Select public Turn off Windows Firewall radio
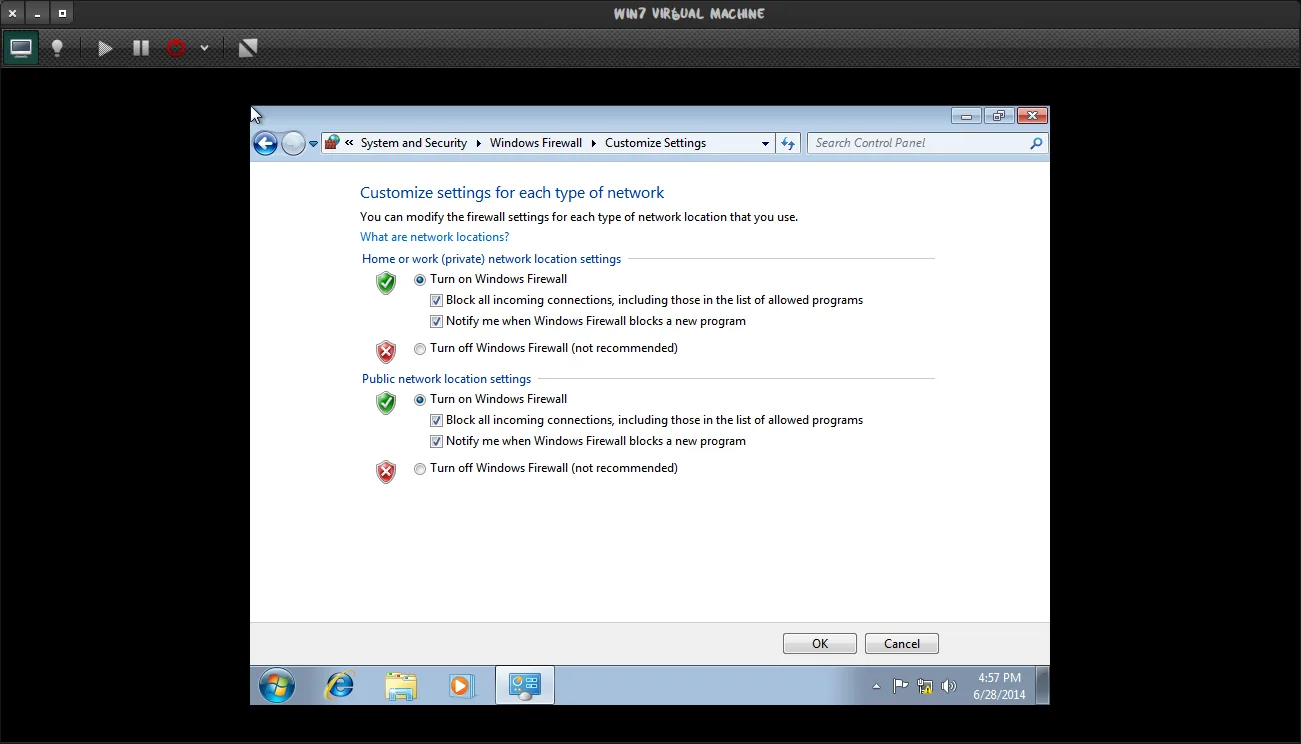The height and width of the screenshot is (744, 1301). click(420, 469)
